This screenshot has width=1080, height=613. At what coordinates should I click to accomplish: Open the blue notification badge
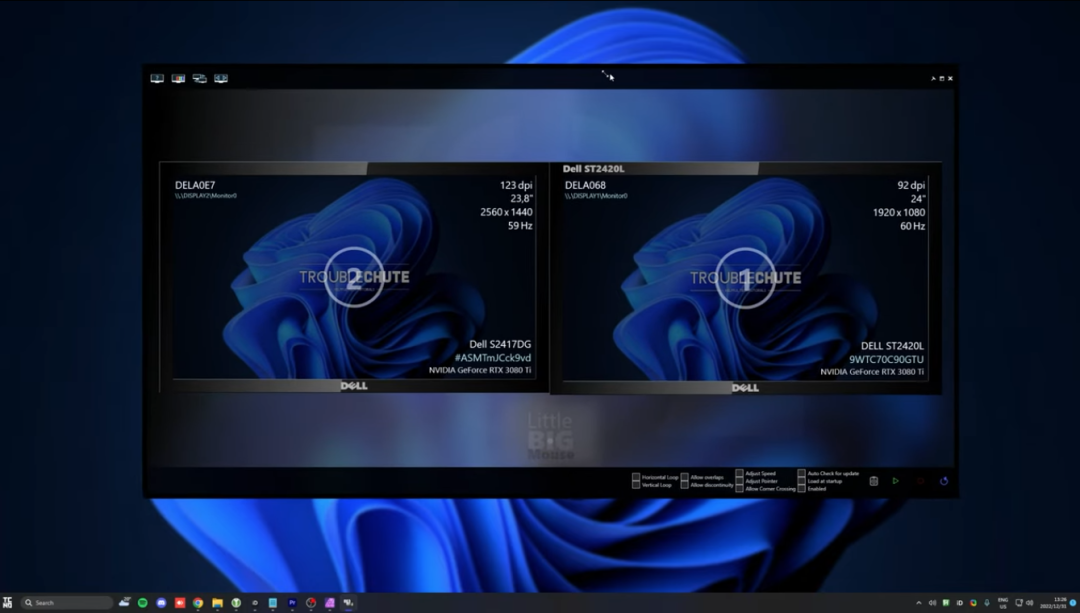pyautogui.click(x=1074, y=603)
